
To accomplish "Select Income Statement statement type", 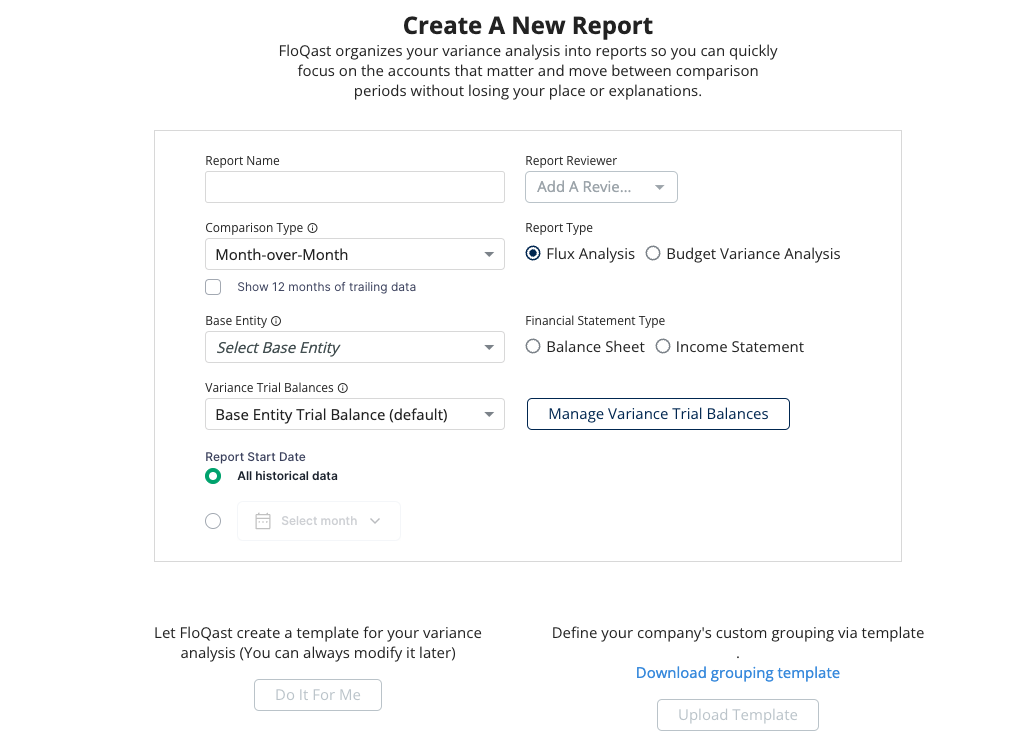I will click(663, 347).
